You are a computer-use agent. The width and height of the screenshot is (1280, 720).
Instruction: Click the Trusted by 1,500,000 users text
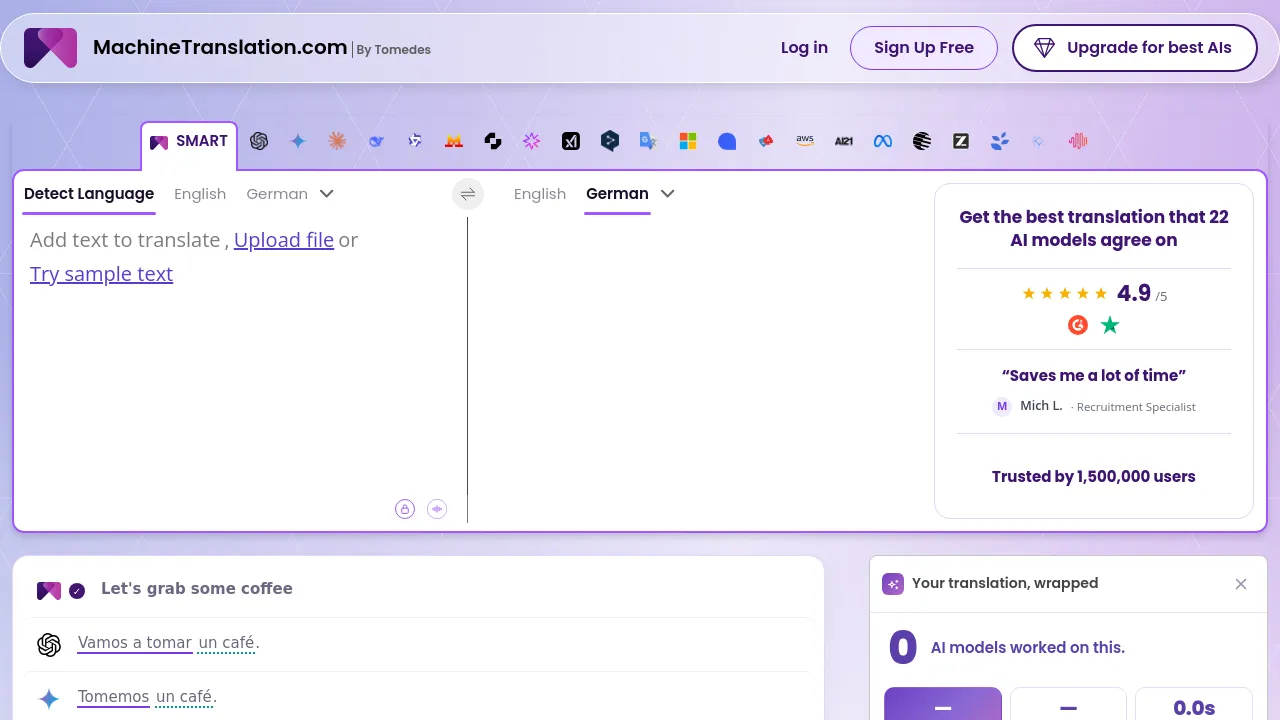1094,477
